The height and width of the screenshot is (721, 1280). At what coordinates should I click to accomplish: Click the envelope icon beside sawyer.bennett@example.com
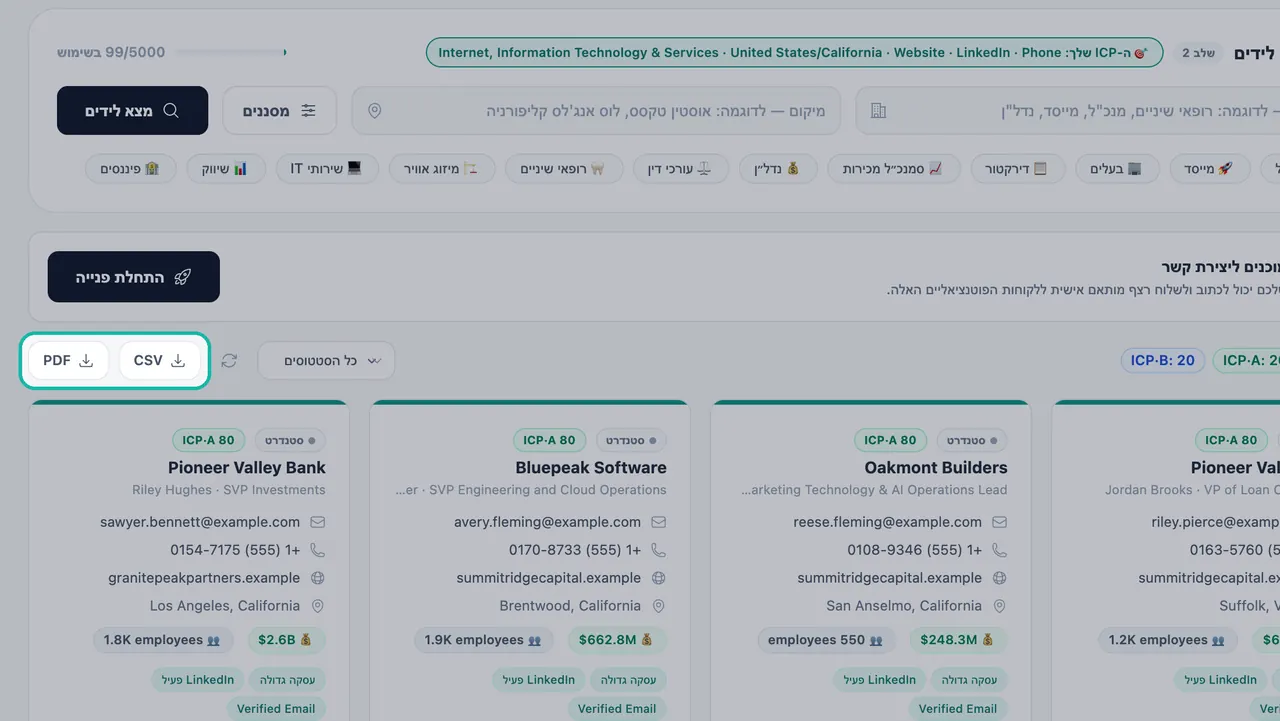point(318,522)
